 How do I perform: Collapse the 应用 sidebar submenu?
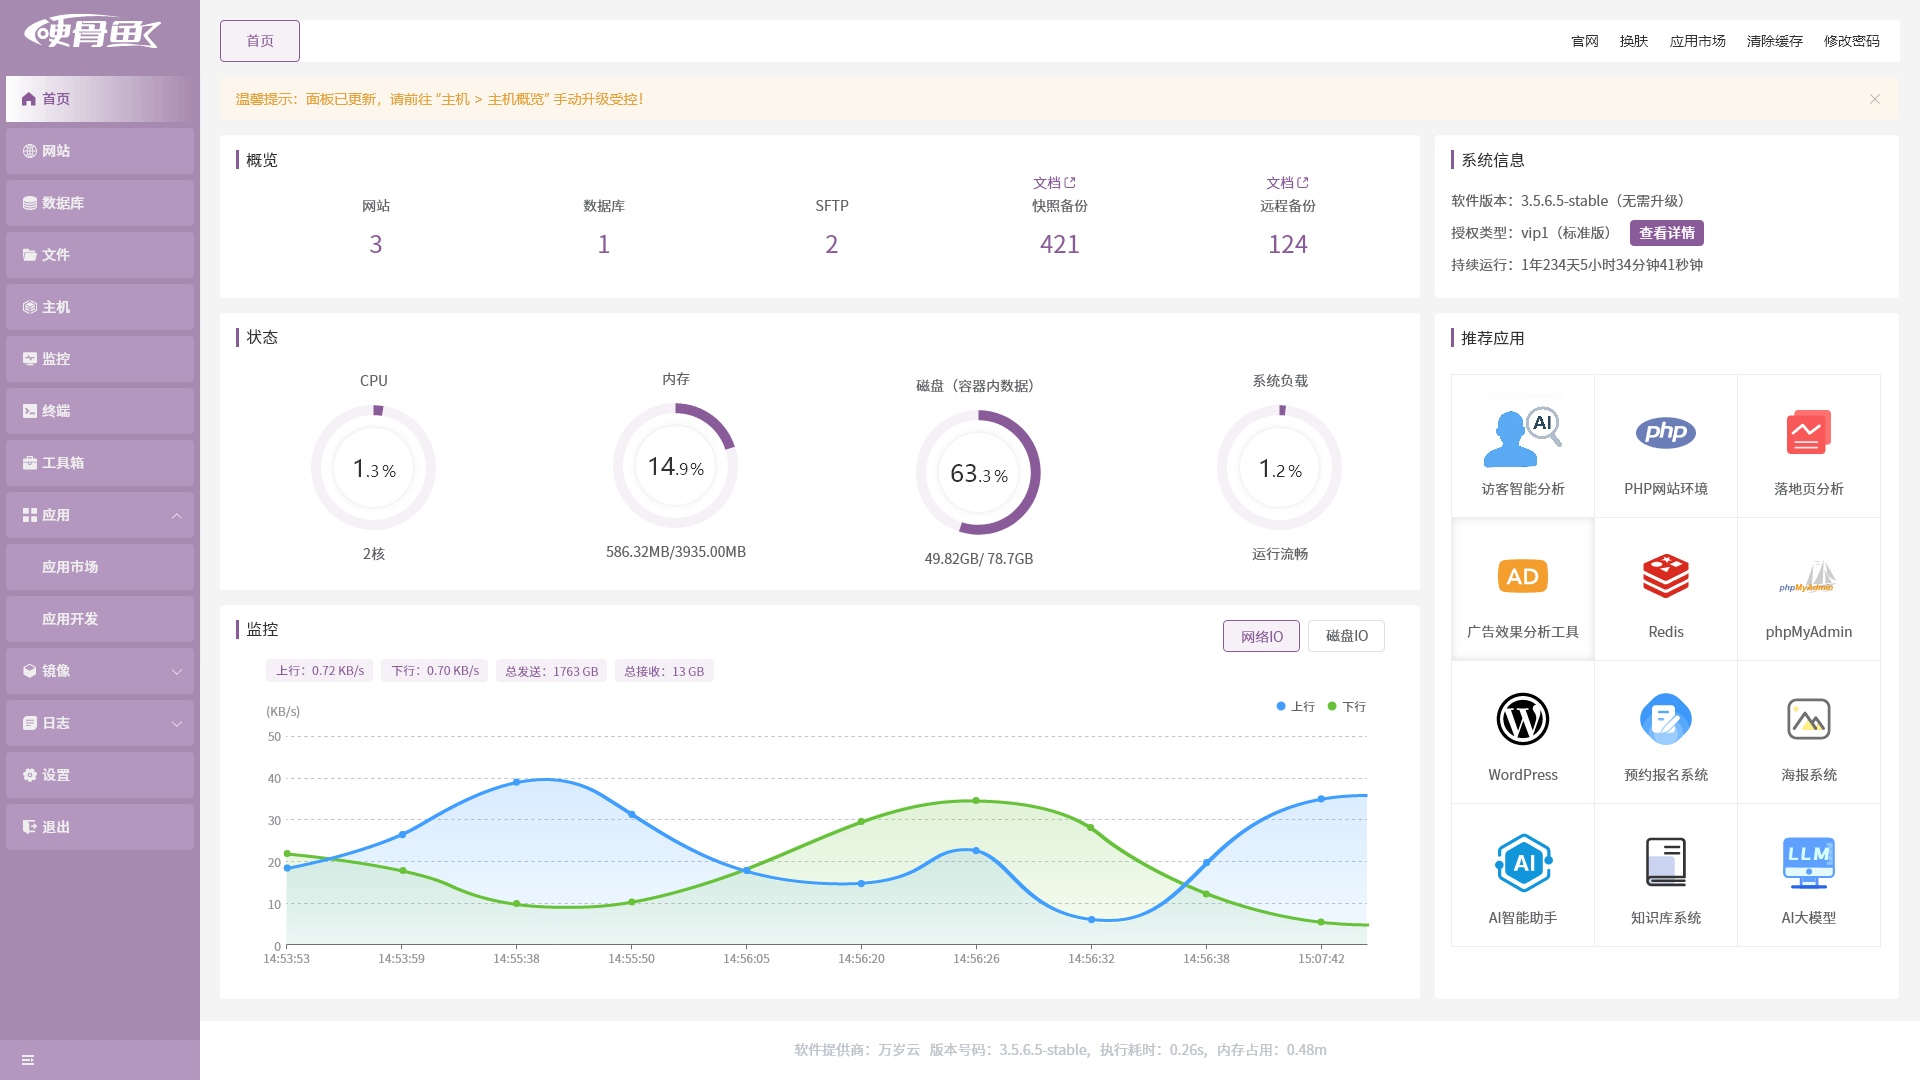point(100,515)
